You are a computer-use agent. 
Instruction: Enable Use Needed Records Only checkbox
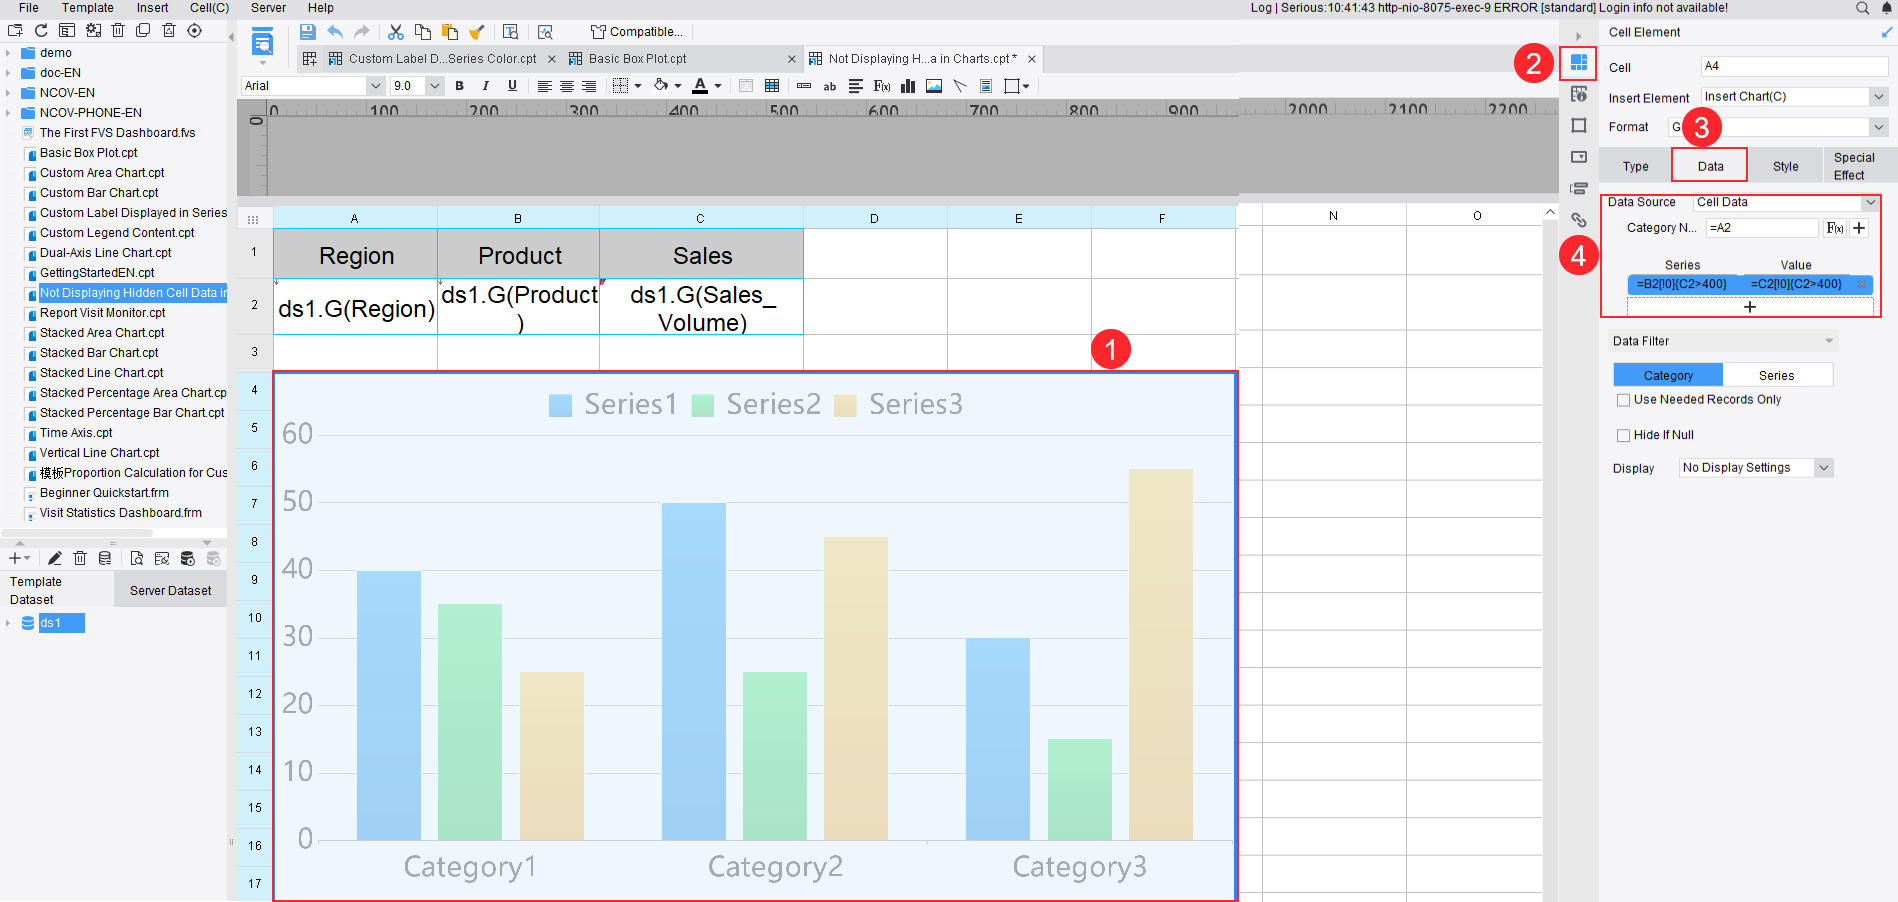coord(1624,400)
